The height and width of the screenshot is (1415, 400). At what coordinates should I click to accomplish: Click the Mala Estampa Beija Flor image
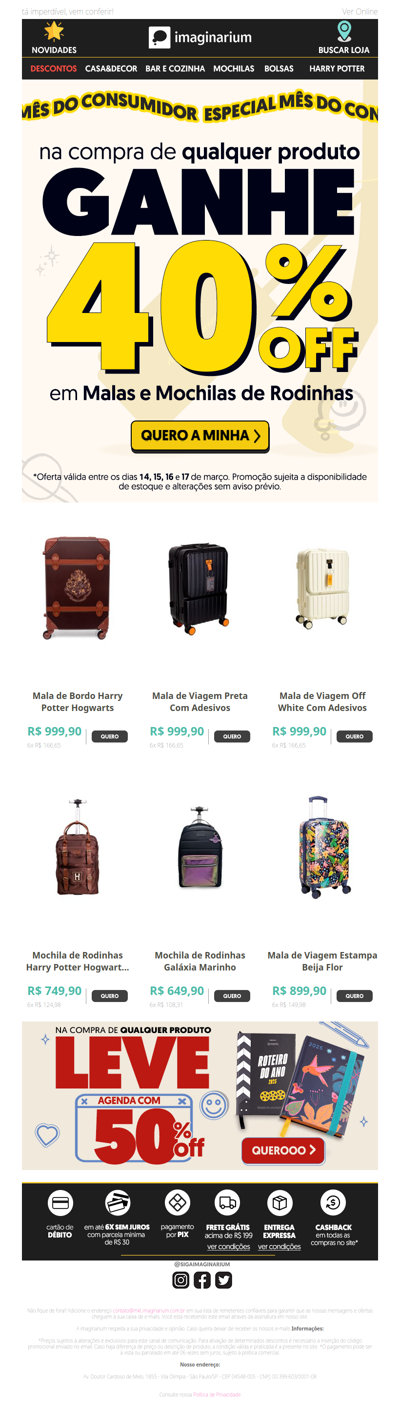point(323,845)
